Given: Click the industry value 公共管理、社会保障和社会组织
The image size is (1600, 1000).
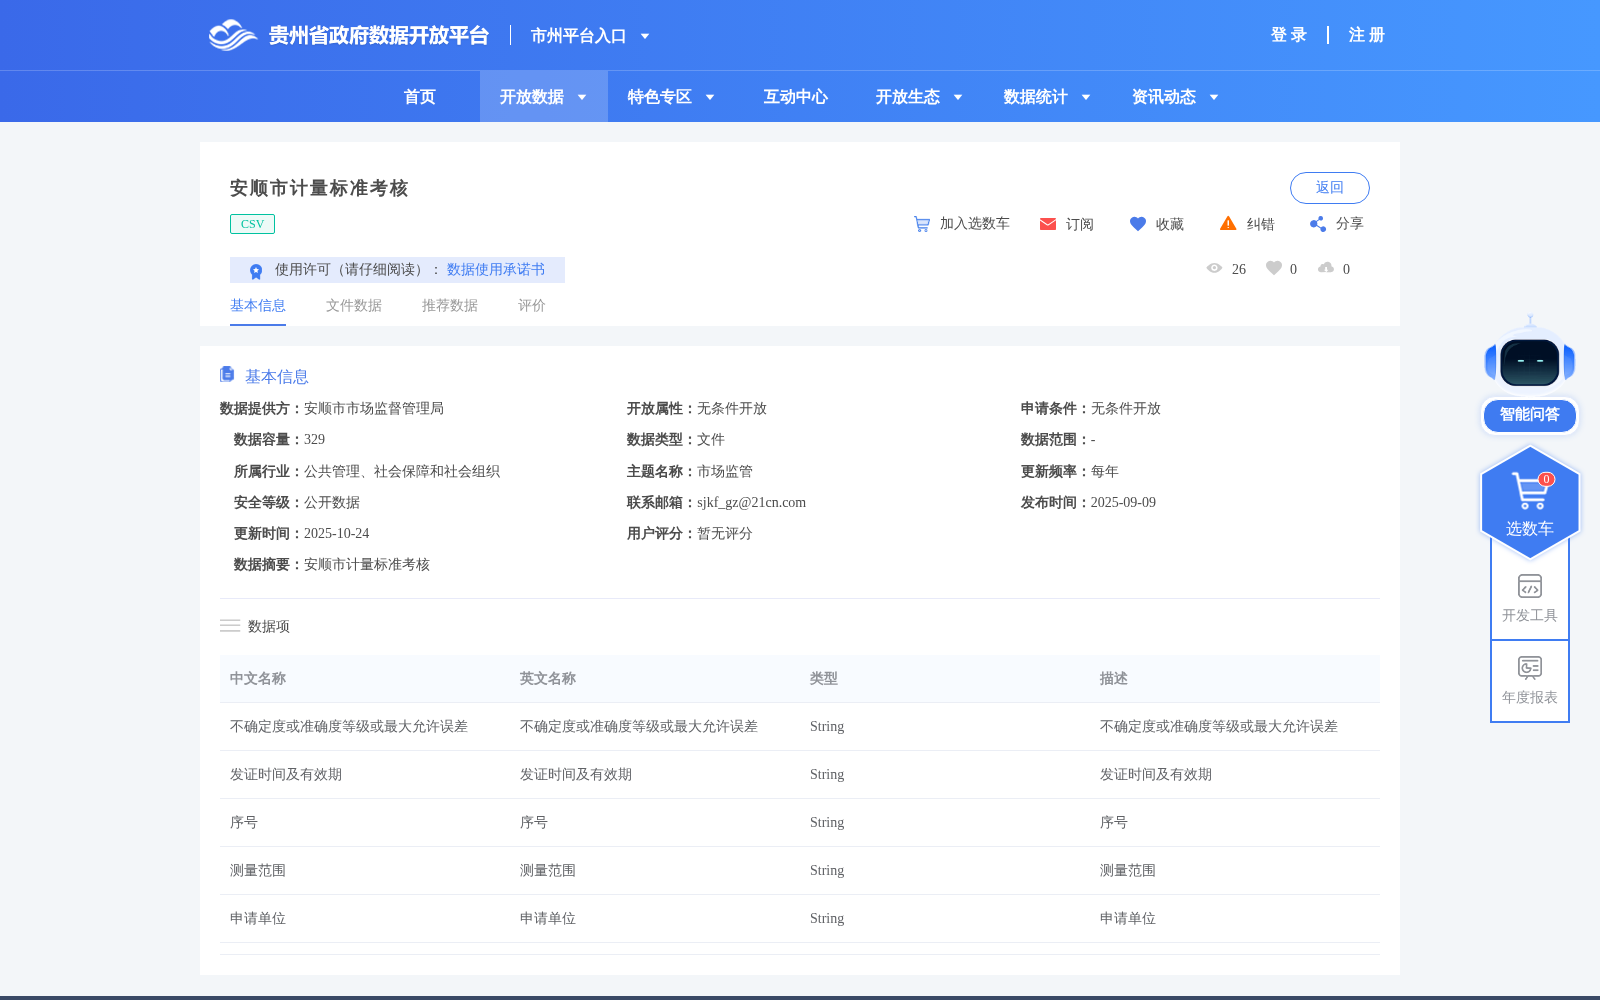Looking at the screenshot, I should 402,472.
